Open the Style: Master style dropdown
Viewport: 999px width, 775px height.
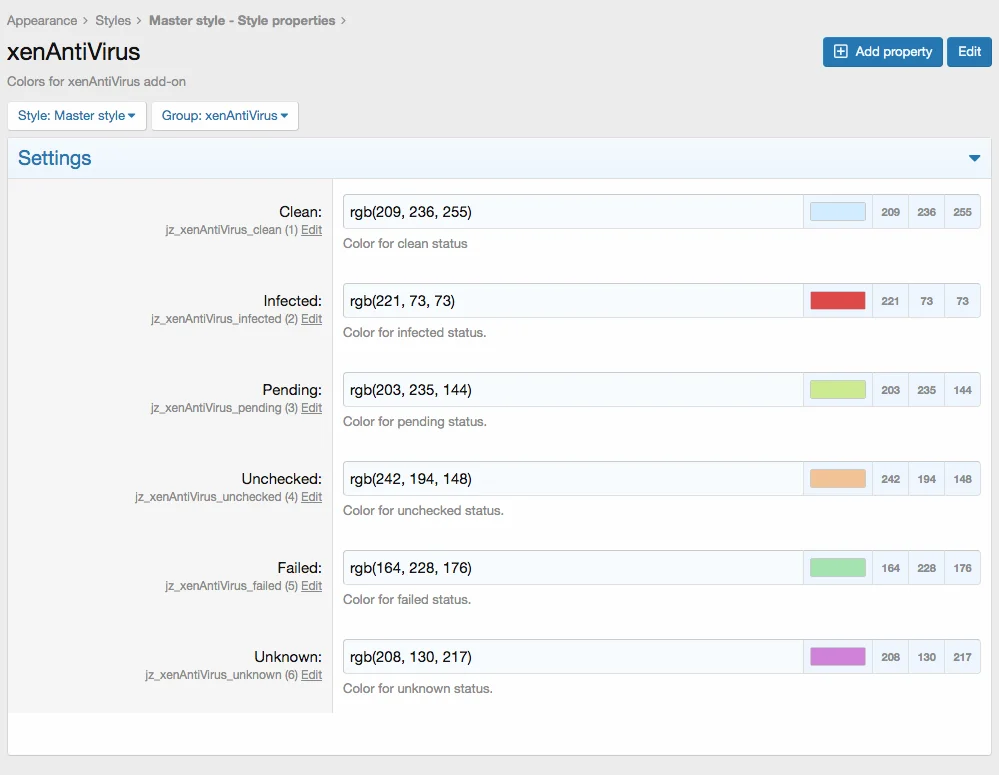(77, 116)
